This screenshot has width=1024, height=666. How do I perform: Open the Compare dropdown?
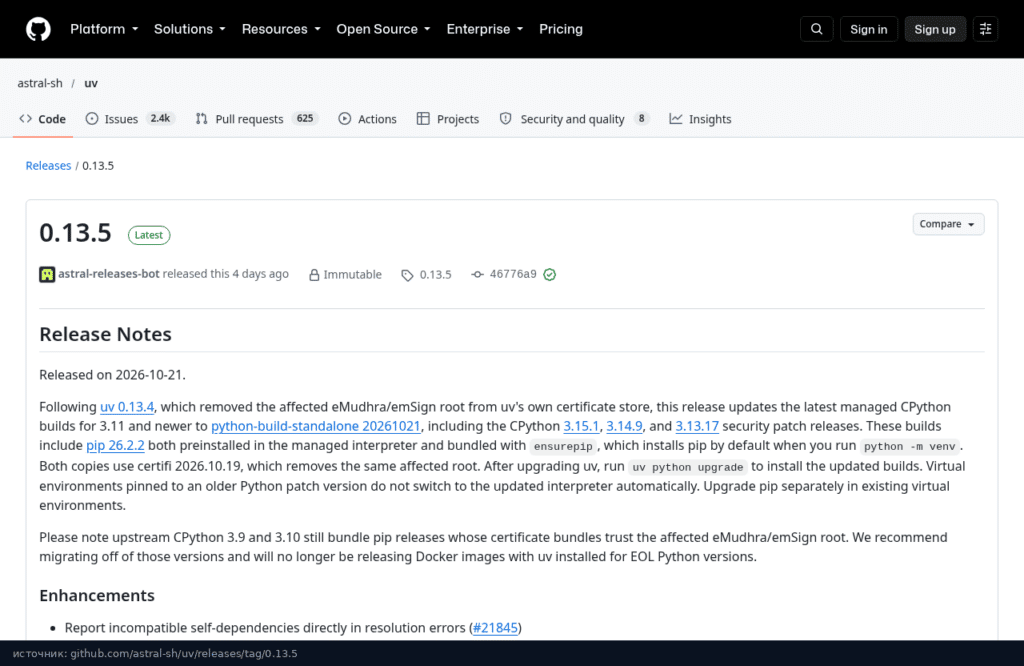click(948, 224)
